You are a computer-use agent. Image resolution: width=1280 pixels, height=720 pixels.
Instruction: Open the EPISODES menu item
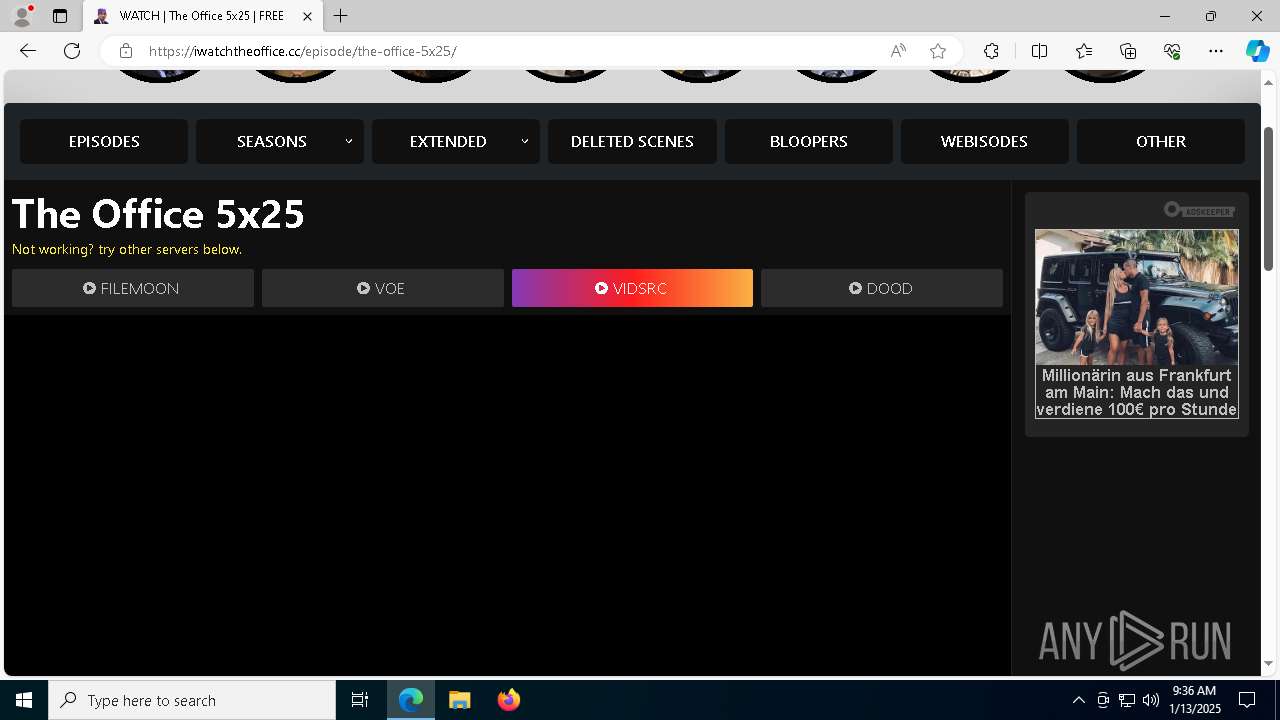[x=104, y=141]
